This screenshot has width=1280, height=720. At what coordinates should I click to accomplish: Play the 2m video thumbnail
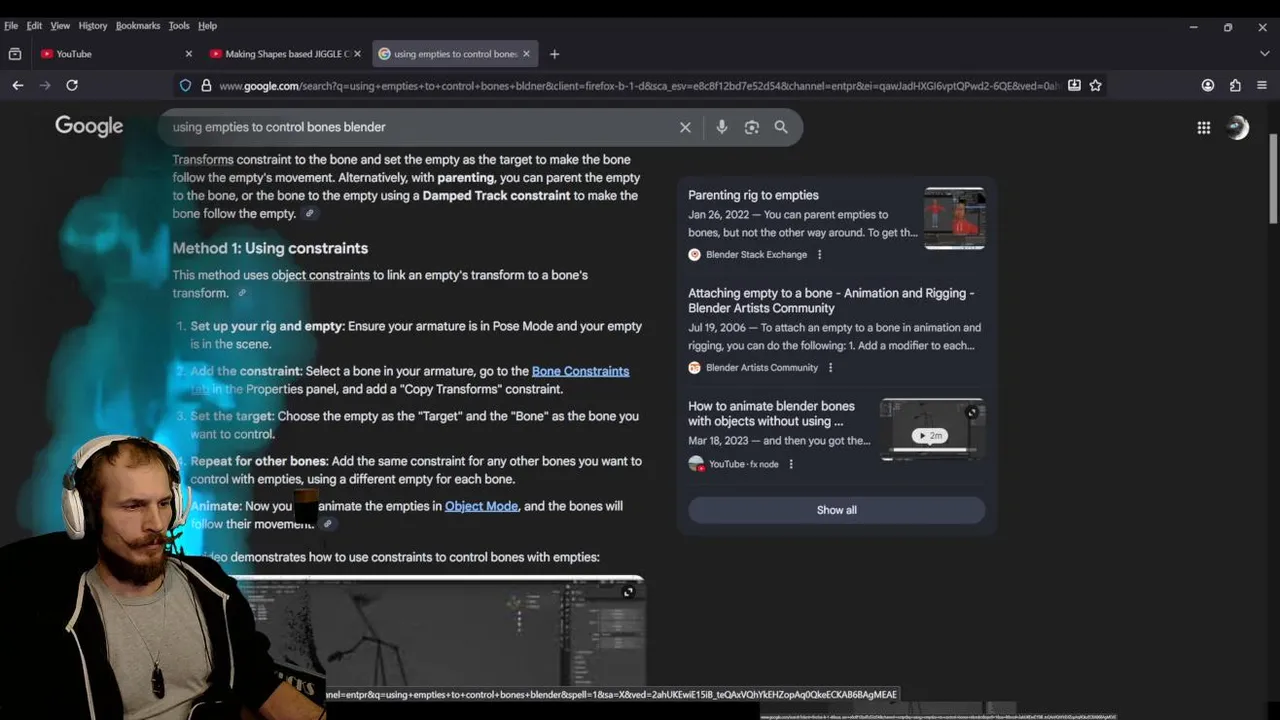[932, 430]
